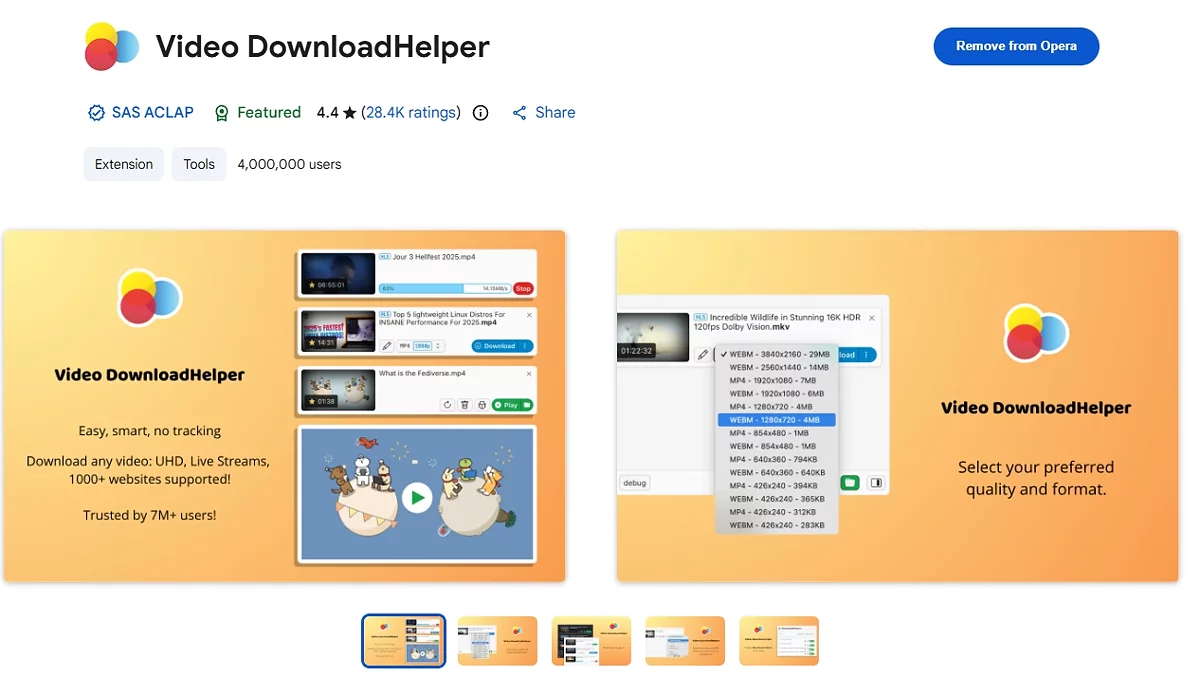
Task: Toggle the split-panel view icon near debug
Action: (x=875, y=484)
